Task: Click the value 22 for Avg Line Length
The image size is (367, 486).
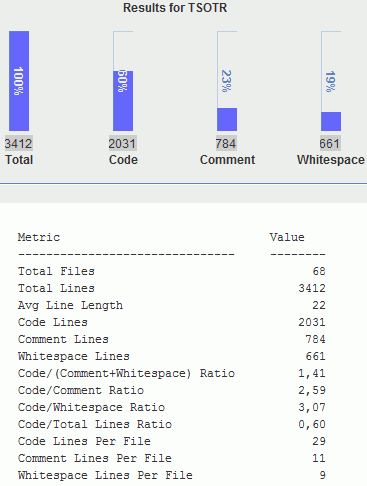Action: (x=319, y=305)
